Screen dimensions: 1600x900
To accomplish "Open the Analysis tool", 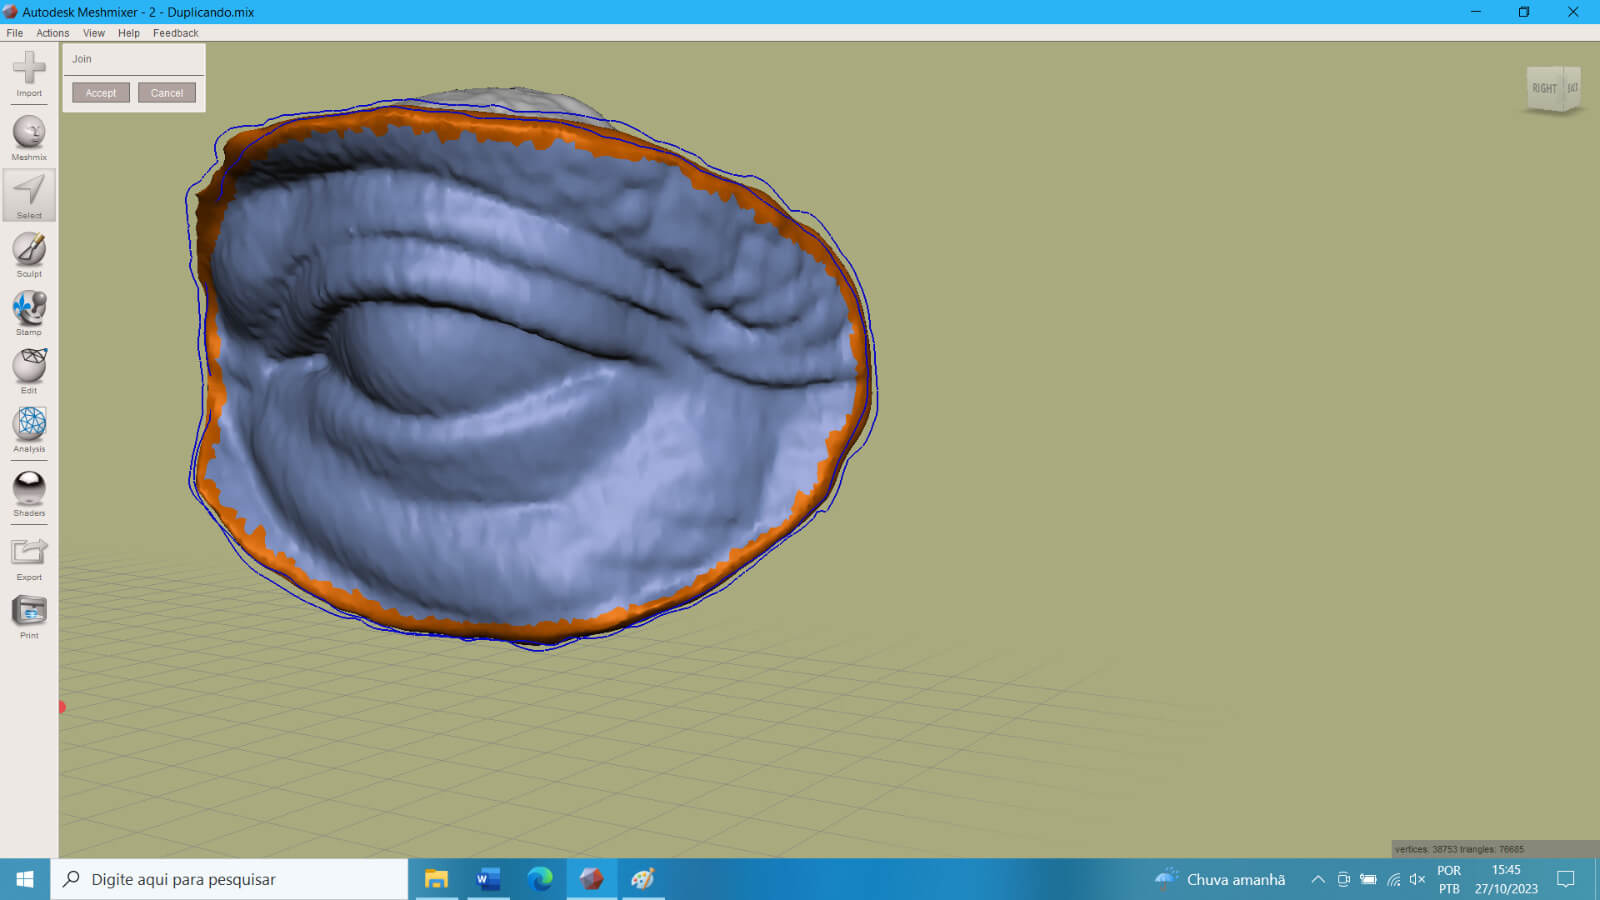I will (29, 430).
